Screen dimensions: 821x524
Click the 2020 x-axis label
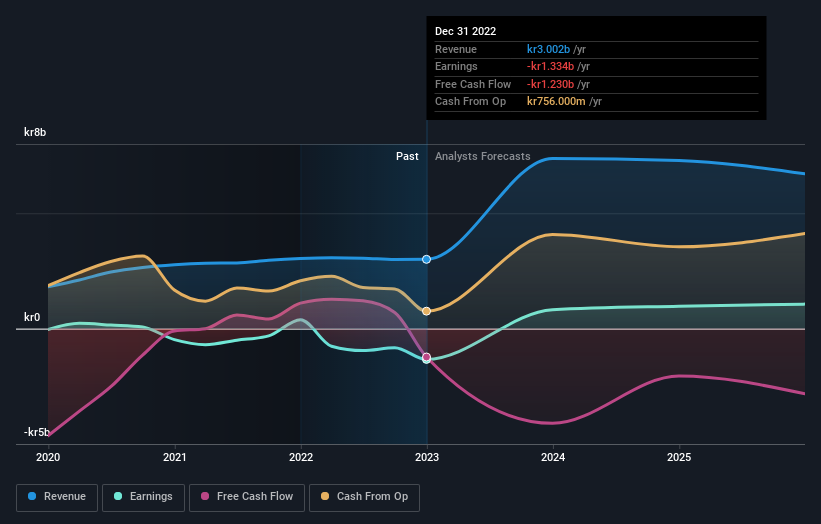click(48, 457)
